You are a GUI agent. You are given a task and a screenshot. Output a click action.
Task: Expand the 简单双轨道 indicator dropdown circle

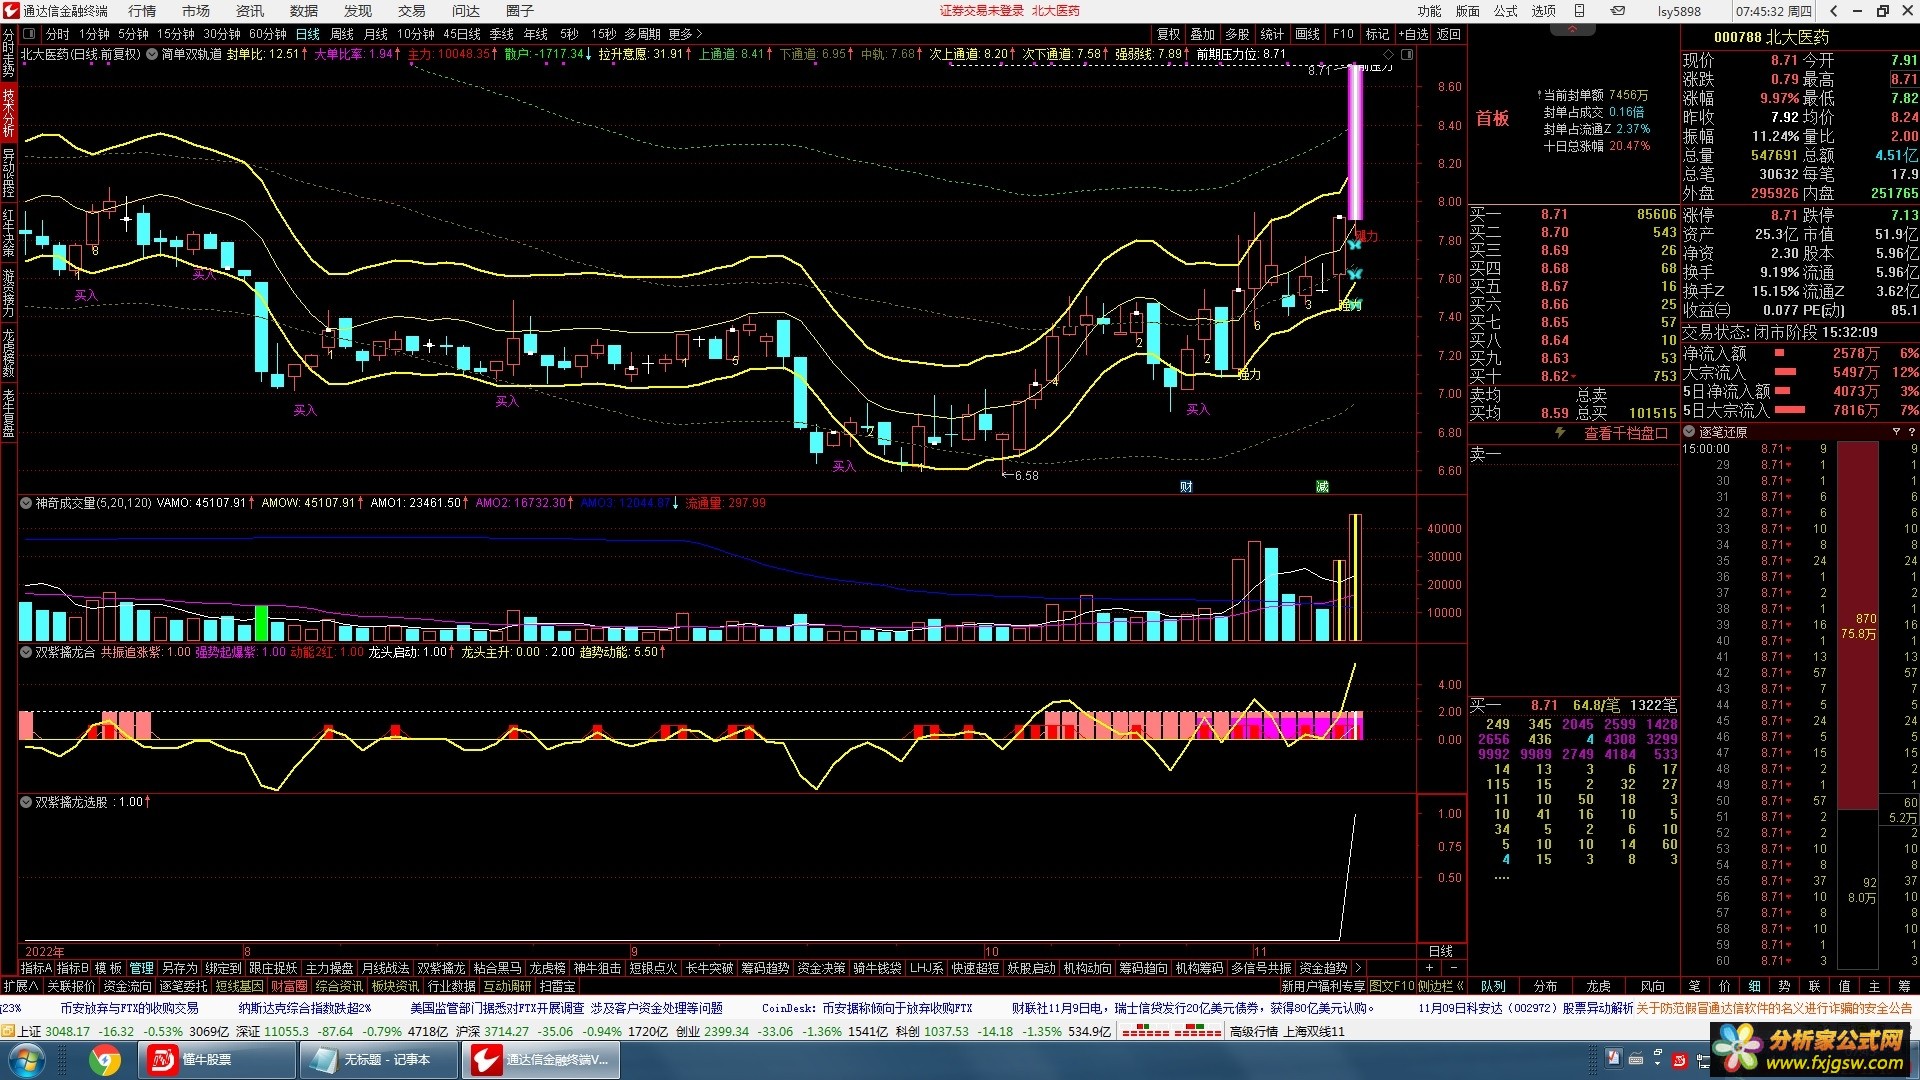point(152,54)
